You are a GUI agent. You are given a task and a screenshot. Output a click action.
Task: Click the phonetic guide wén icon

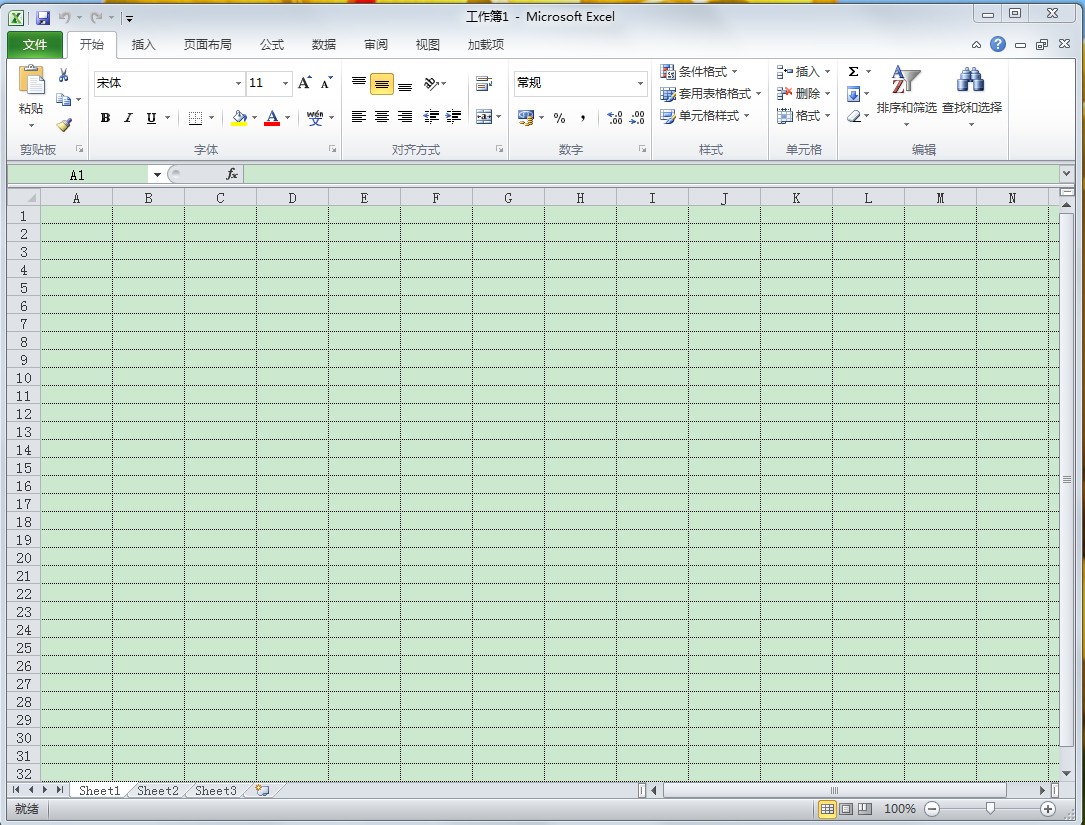click(315, 118)
